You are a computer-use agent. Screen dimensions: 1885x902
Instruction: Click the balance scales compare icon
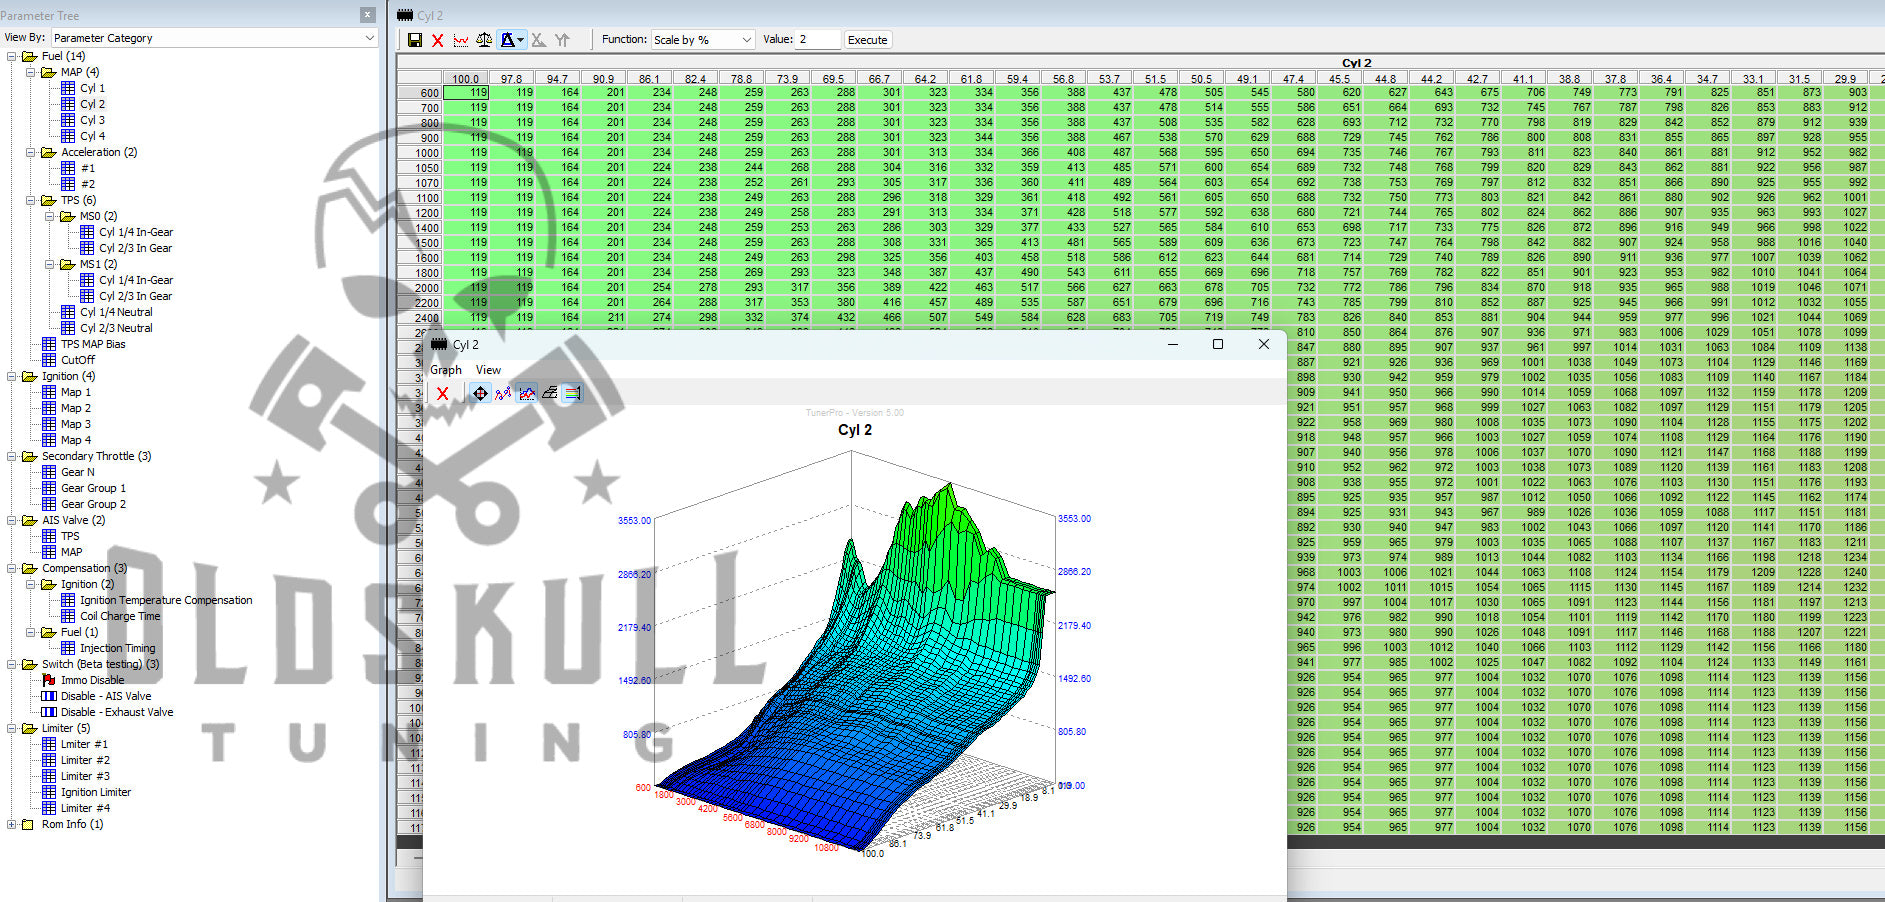coord(484,40)
